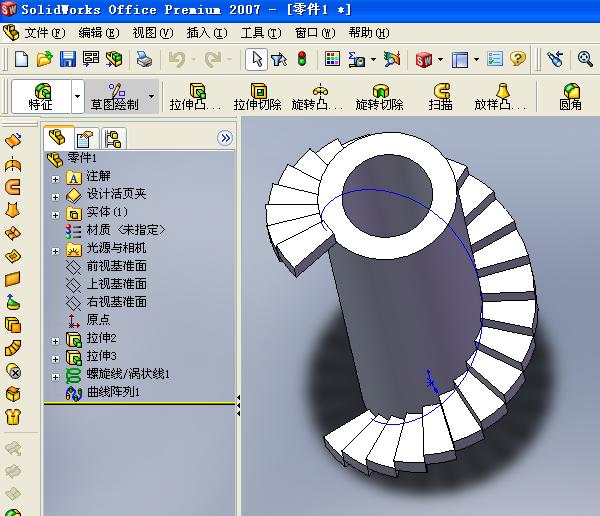Click the shell box icon in left sidebar

click(13, 394)
